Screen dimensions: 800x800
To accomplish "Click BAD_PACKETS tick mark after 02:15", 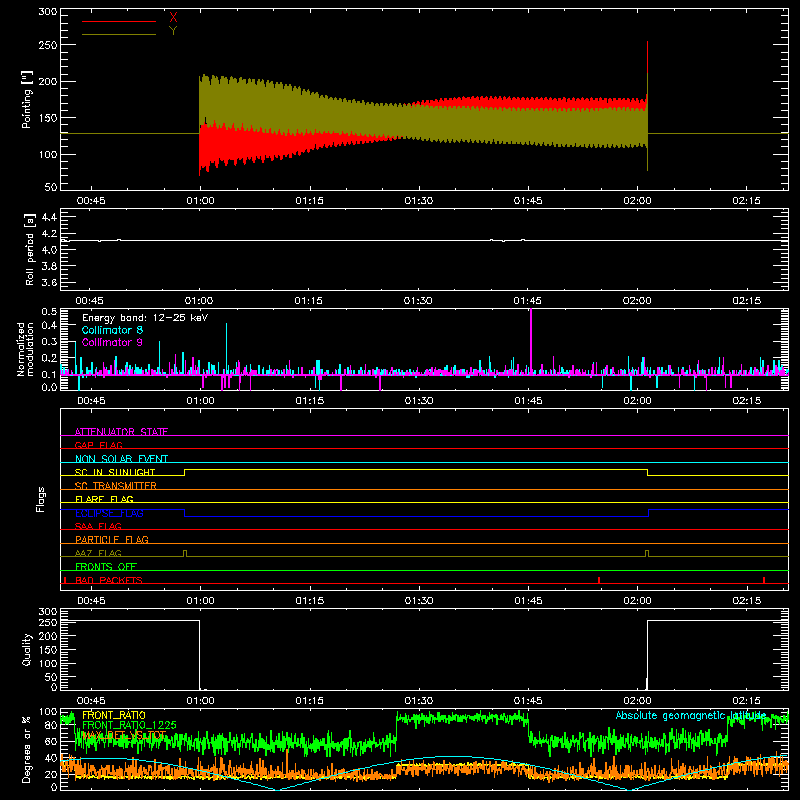I will point(764,580).
